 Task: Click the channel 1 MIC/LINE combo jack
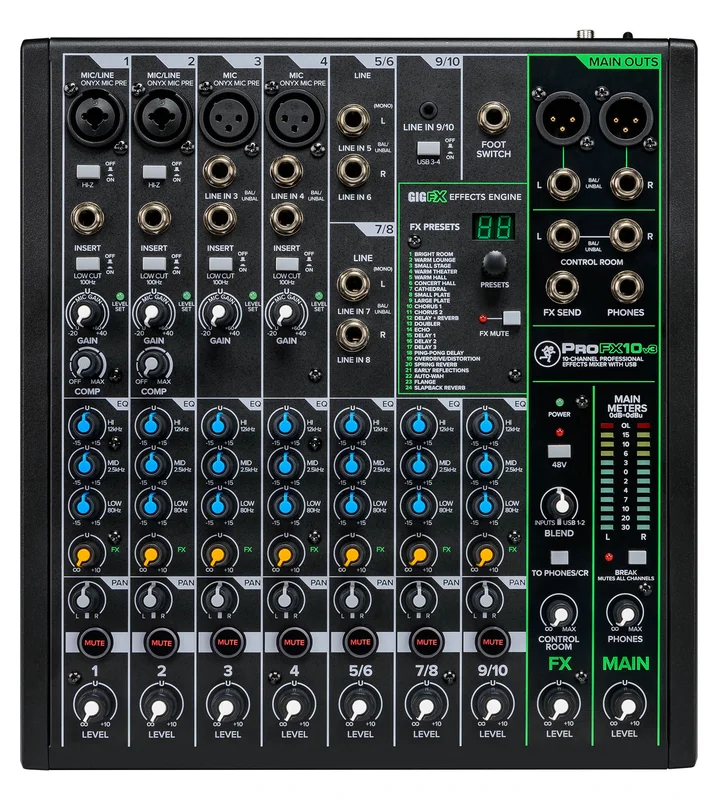(95, 118)
